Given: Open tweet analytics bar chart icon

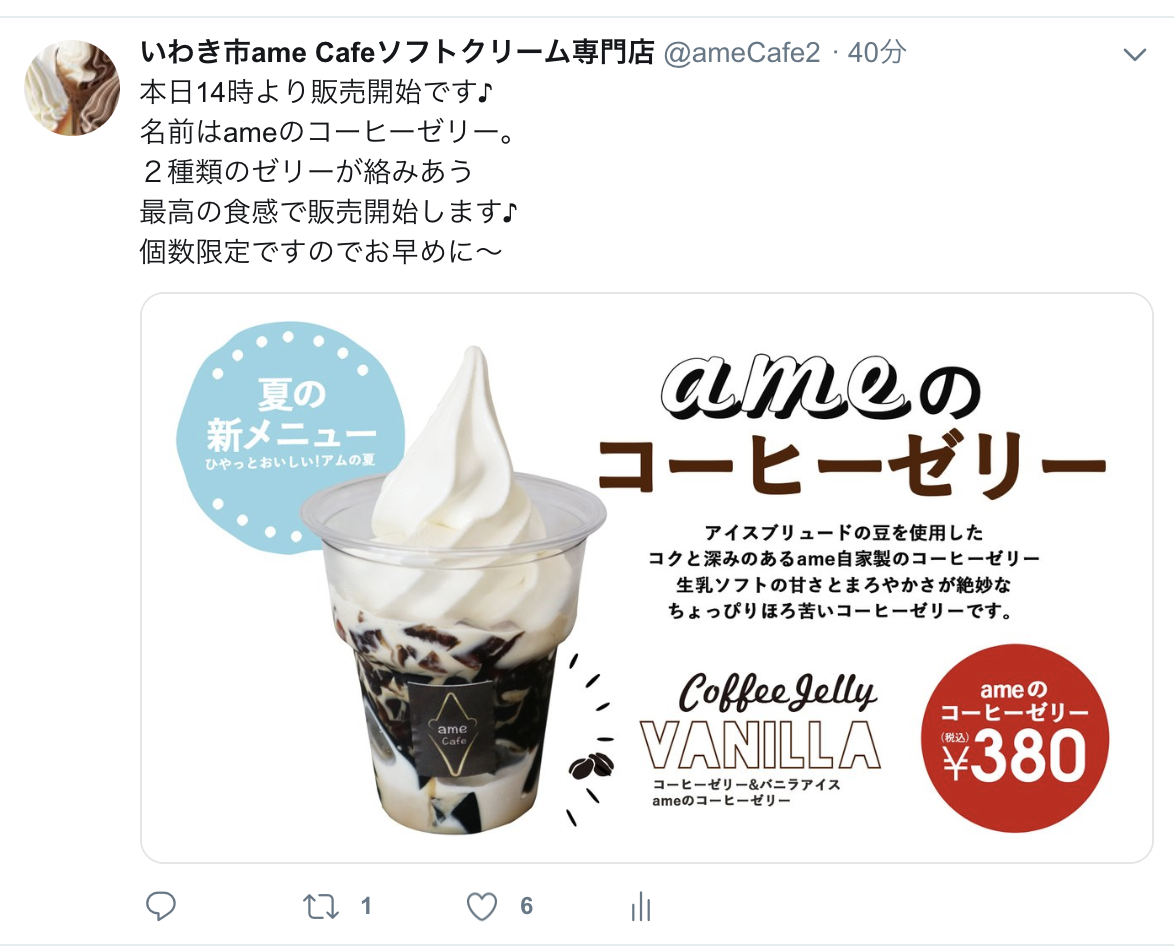Looking at the screenshot, I should [641, 906].
